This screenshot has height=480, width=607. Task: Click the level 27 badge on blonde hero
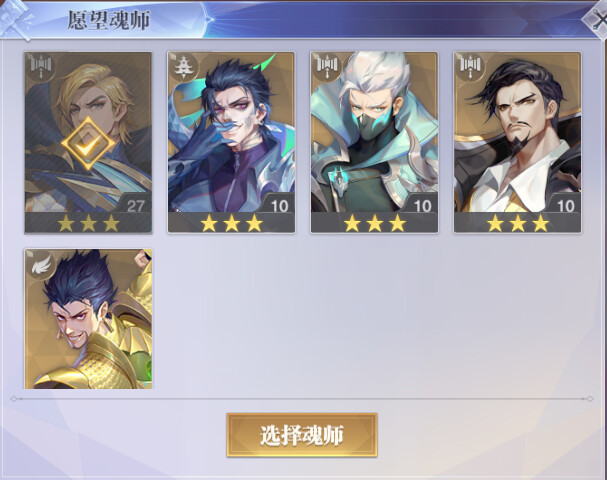tap(135, 206)
